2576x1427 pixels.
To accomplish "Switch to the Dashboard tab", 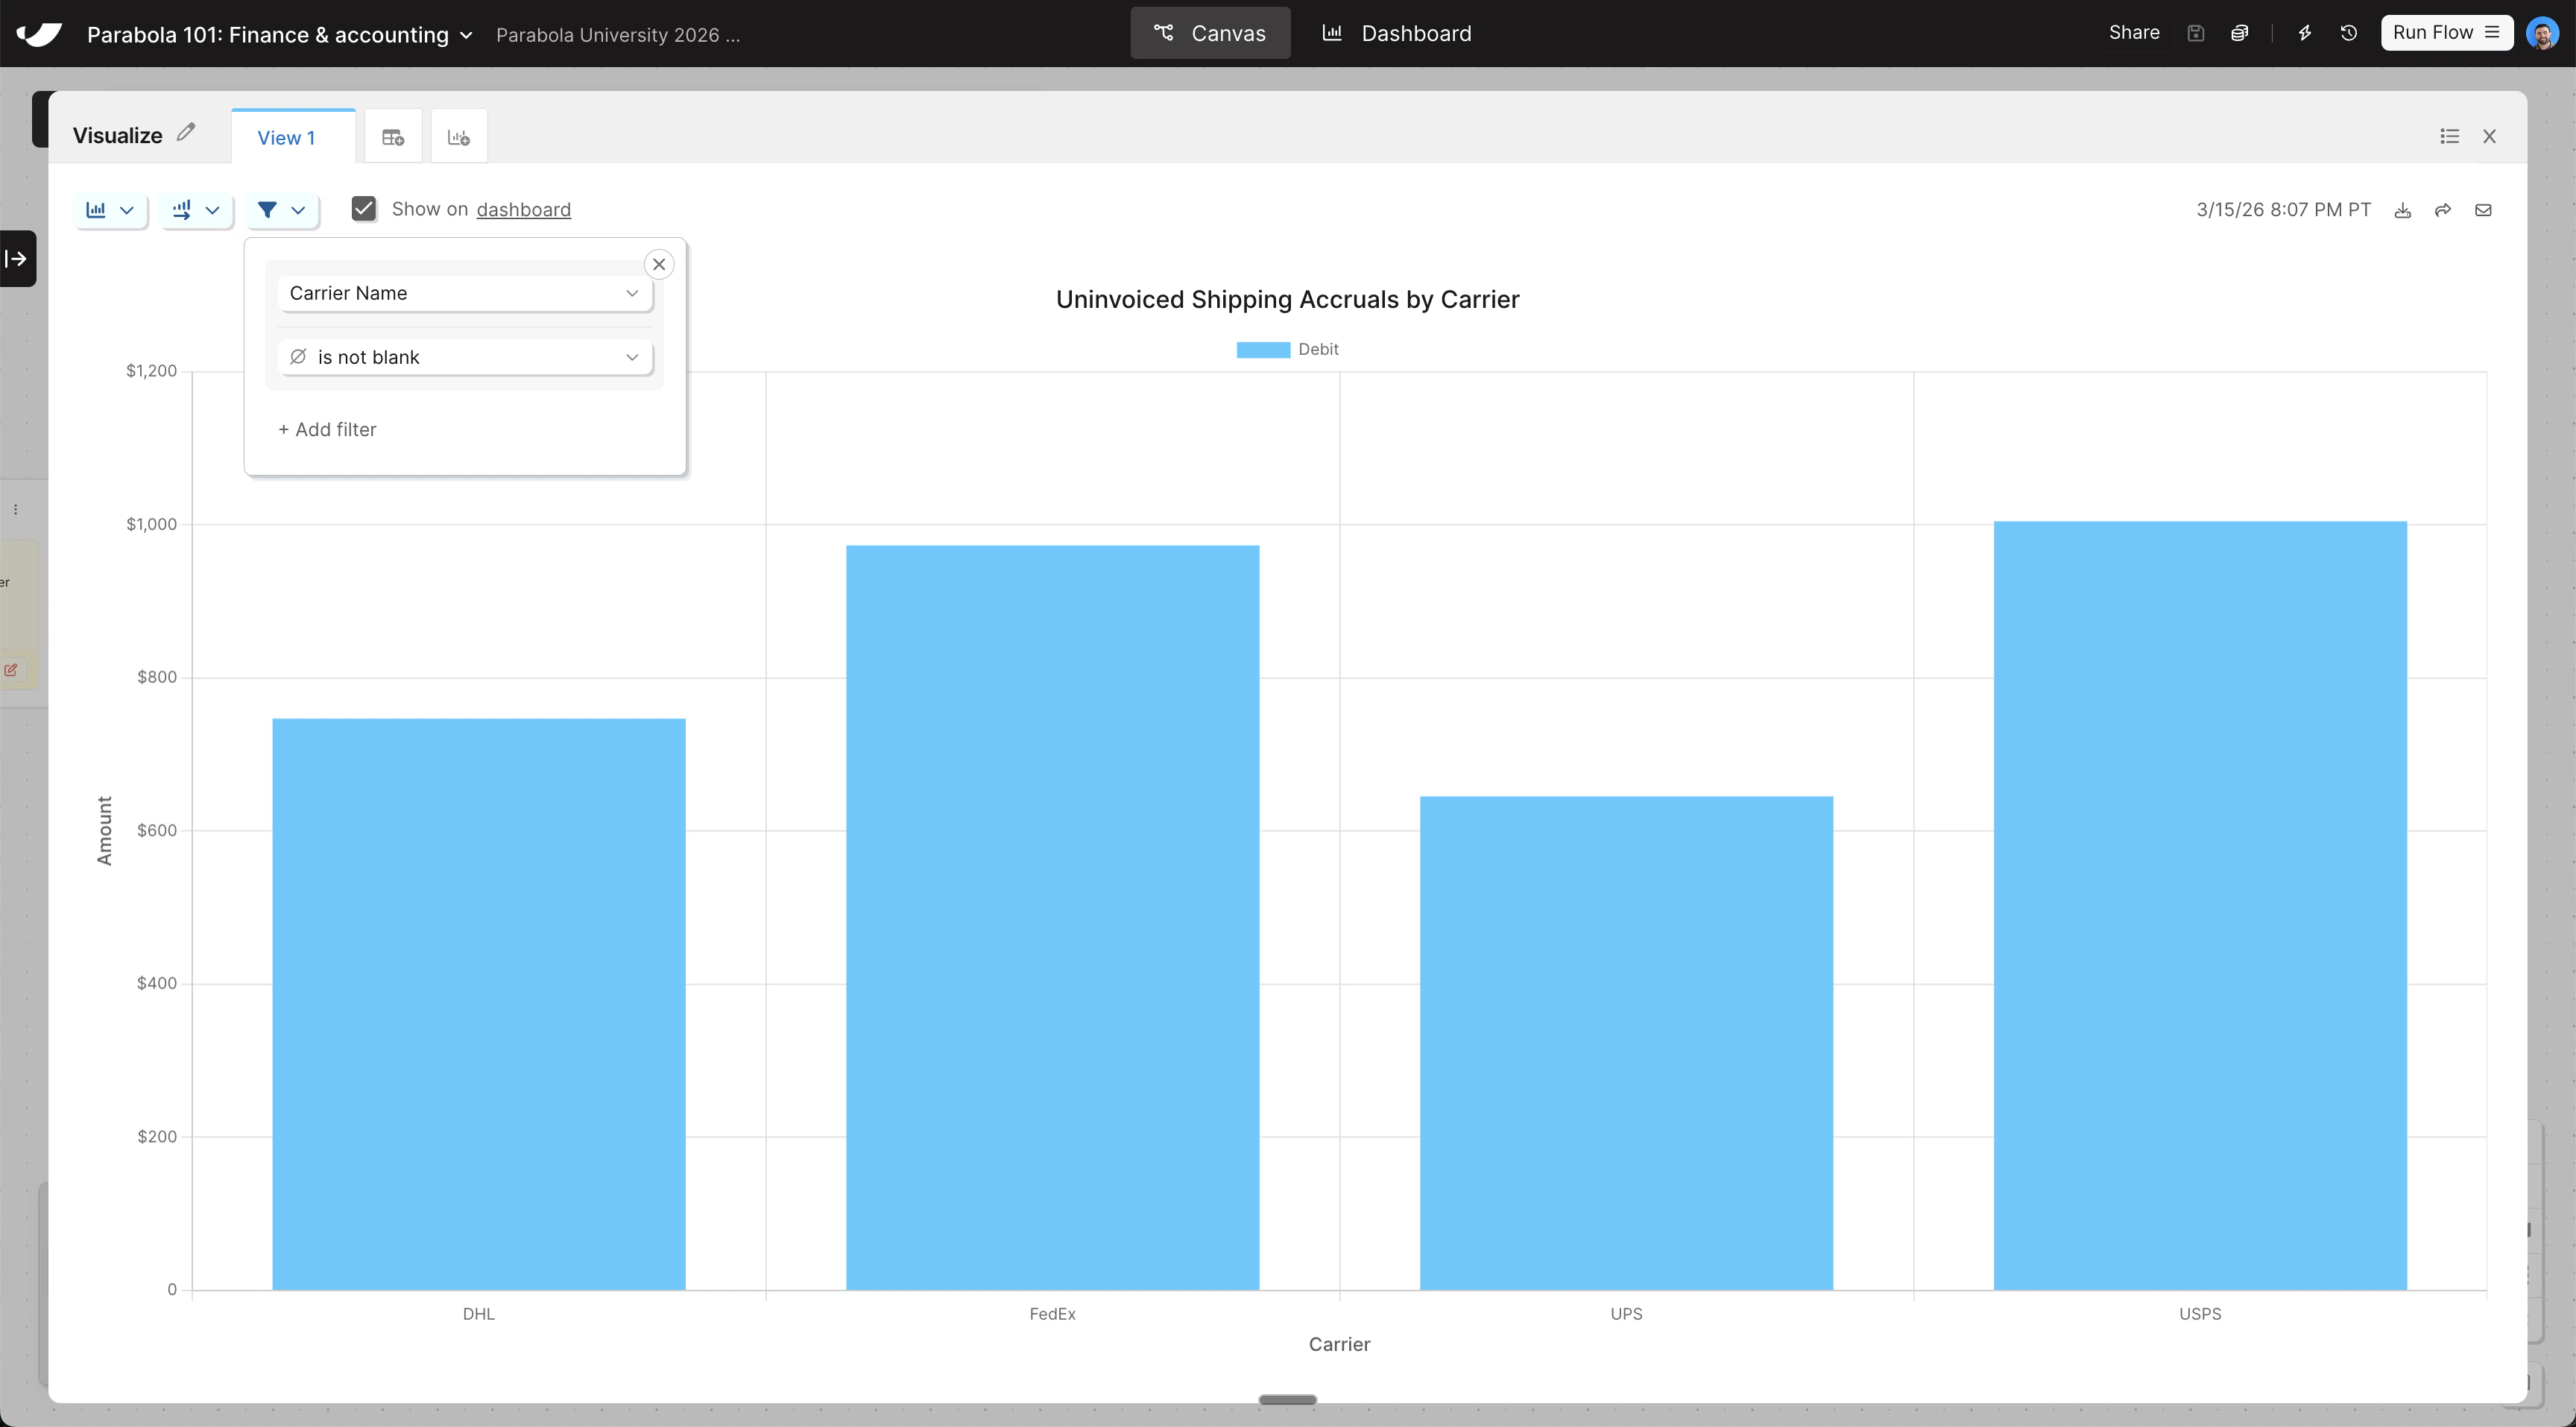I will [x=1397, y=33].
